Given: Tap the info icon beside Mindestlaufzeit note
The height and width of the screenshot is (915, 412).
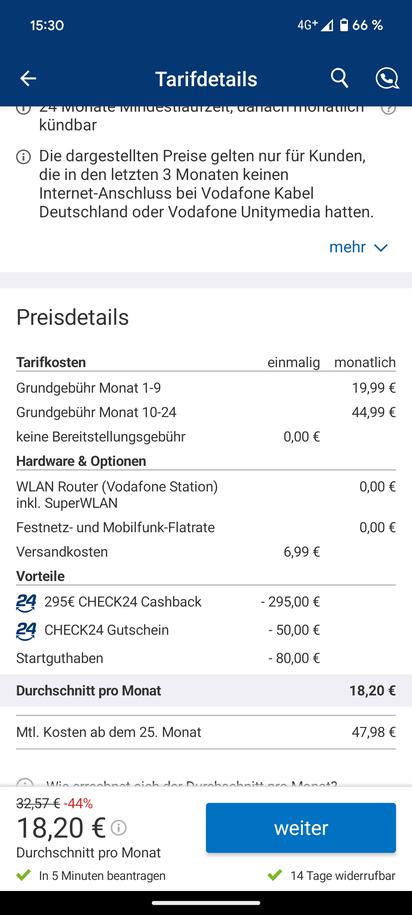Looking at the screenshot, I should tap(23, 109).
